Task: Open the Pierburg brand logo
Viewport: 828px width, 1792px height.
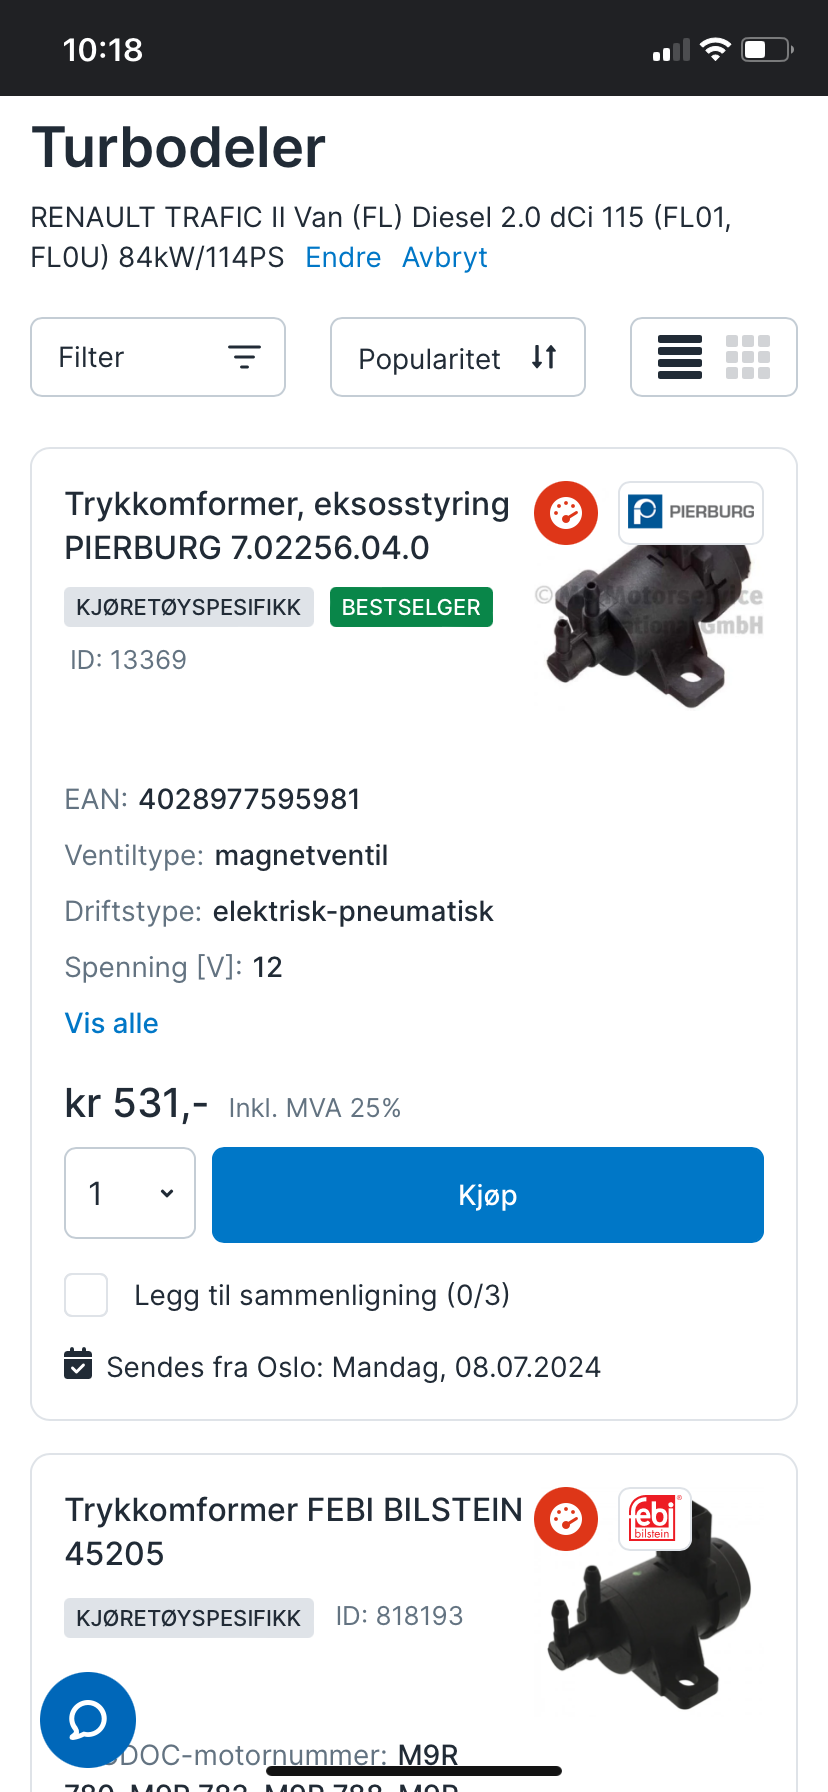Action: 691,513
